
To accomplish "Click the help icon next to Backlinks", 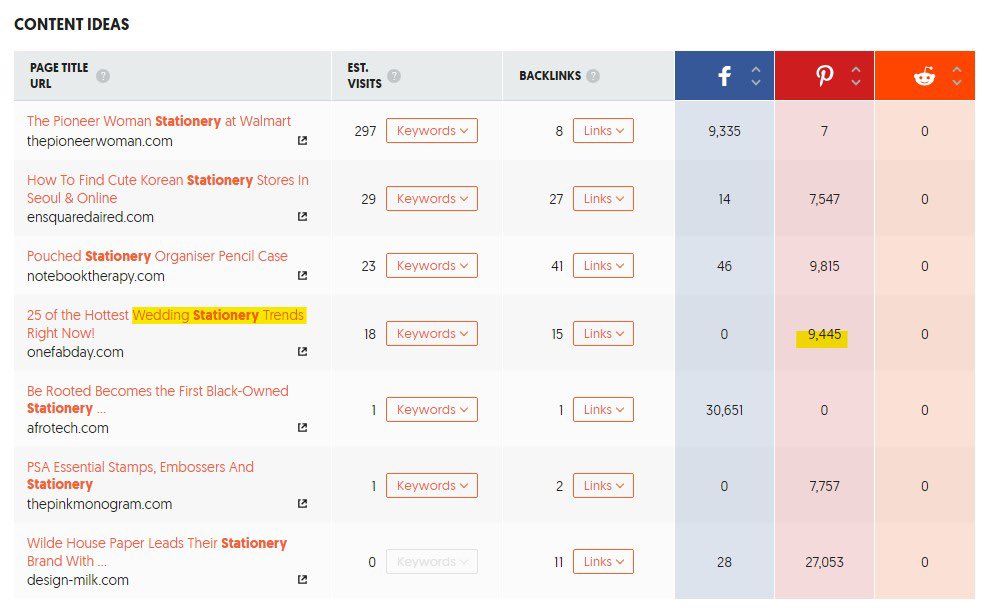I will click(593, 76).
